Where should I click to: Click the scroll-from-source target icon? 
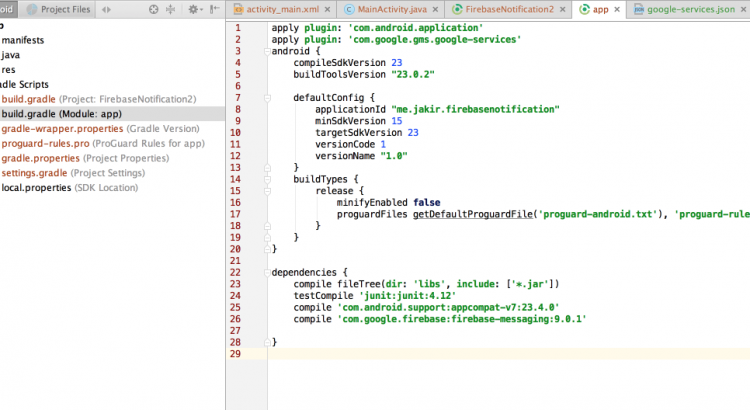click(x=153, y=9)
